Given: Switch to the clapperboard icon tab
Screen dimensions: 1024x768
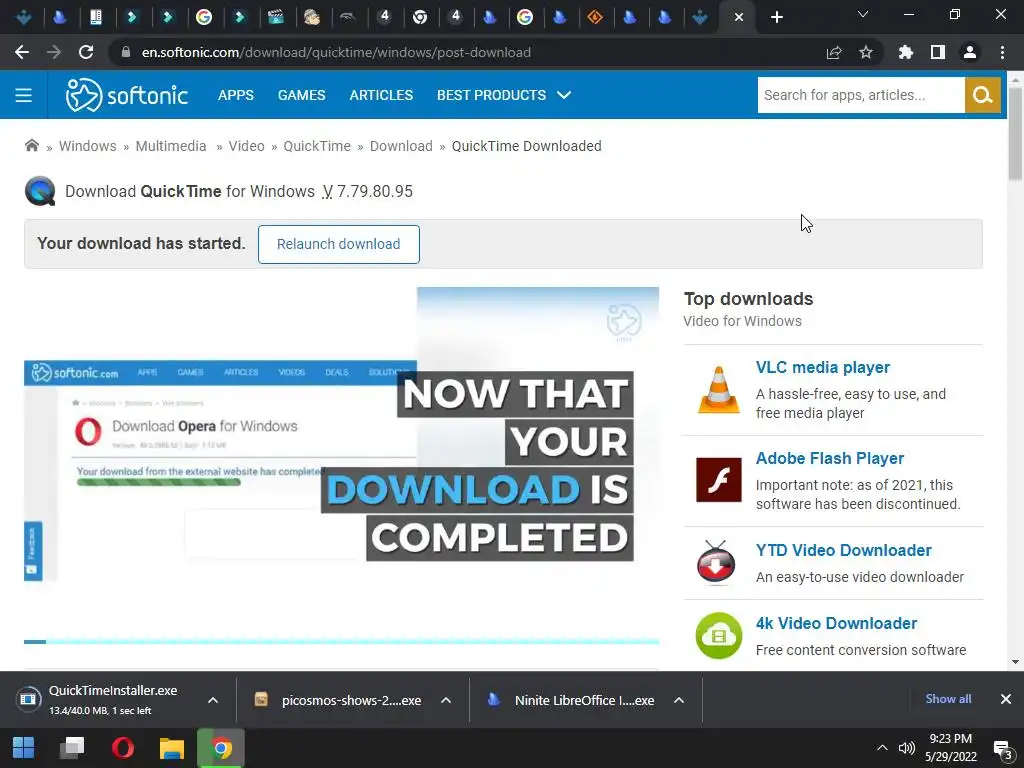Looking at the screenshot, I should click(276, 17).
